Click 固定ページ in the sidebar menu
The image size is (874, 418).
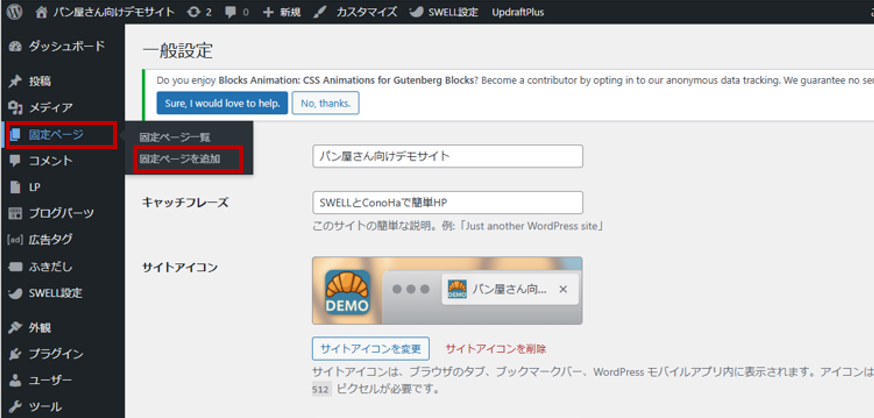[56, 134]
